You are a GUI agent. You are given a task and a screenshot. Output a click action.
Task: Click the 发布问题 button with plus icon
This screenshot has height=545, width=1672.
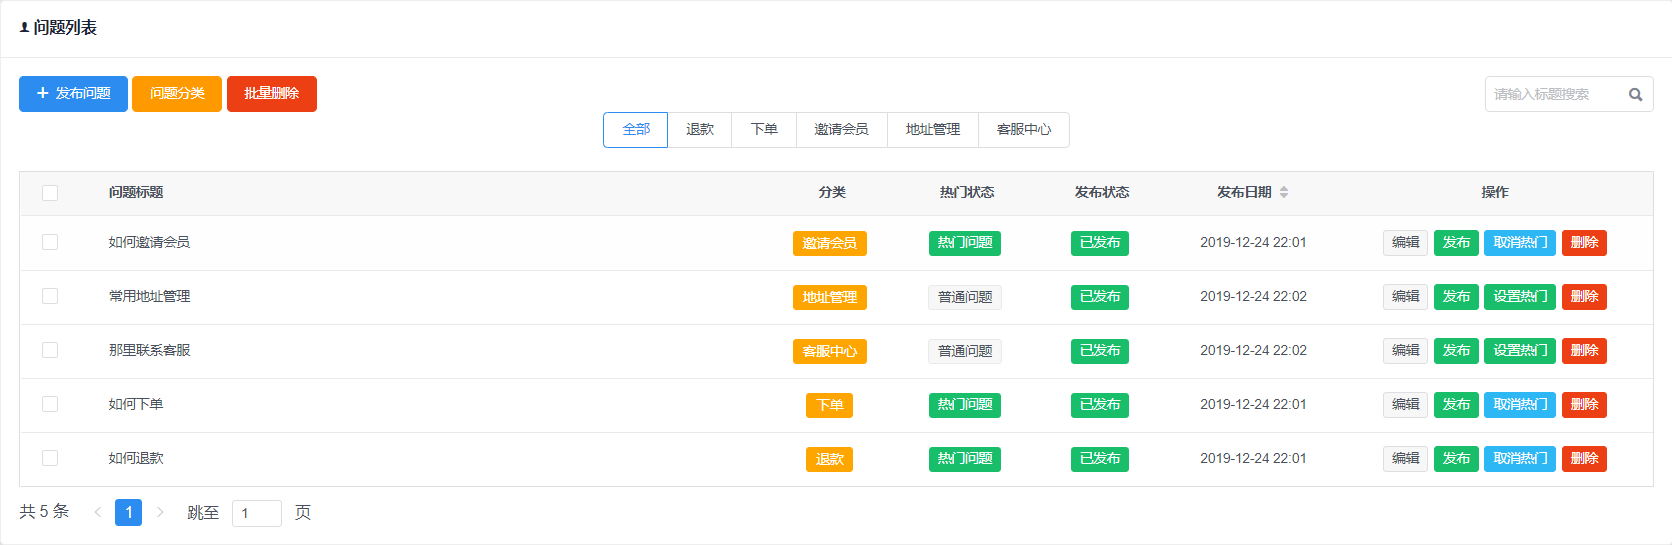tap(73, 94)
